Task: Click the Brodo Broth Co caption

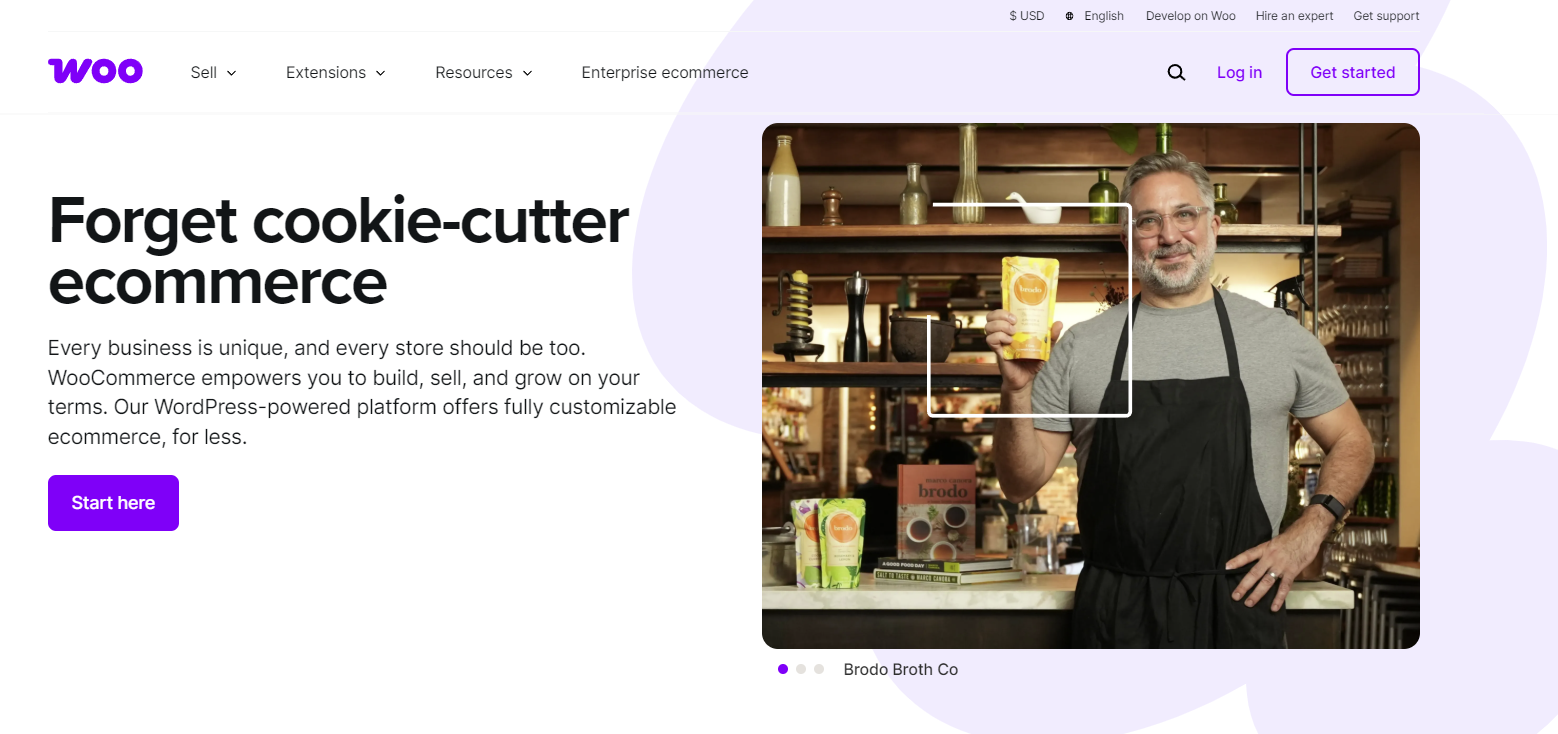Action: coord(901,669)
